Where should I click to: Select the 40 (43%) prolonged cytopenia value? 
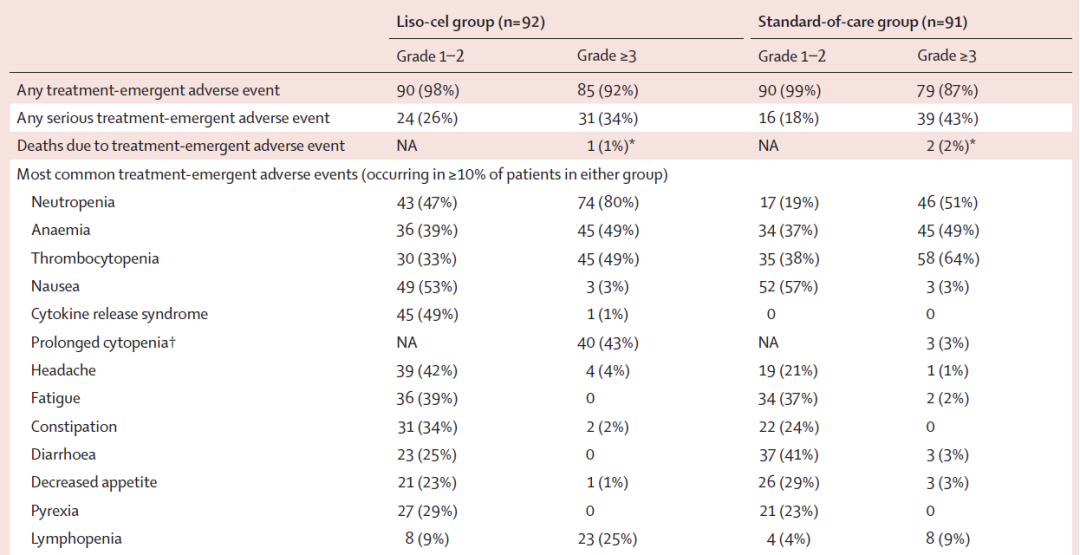tap(607, 342)
